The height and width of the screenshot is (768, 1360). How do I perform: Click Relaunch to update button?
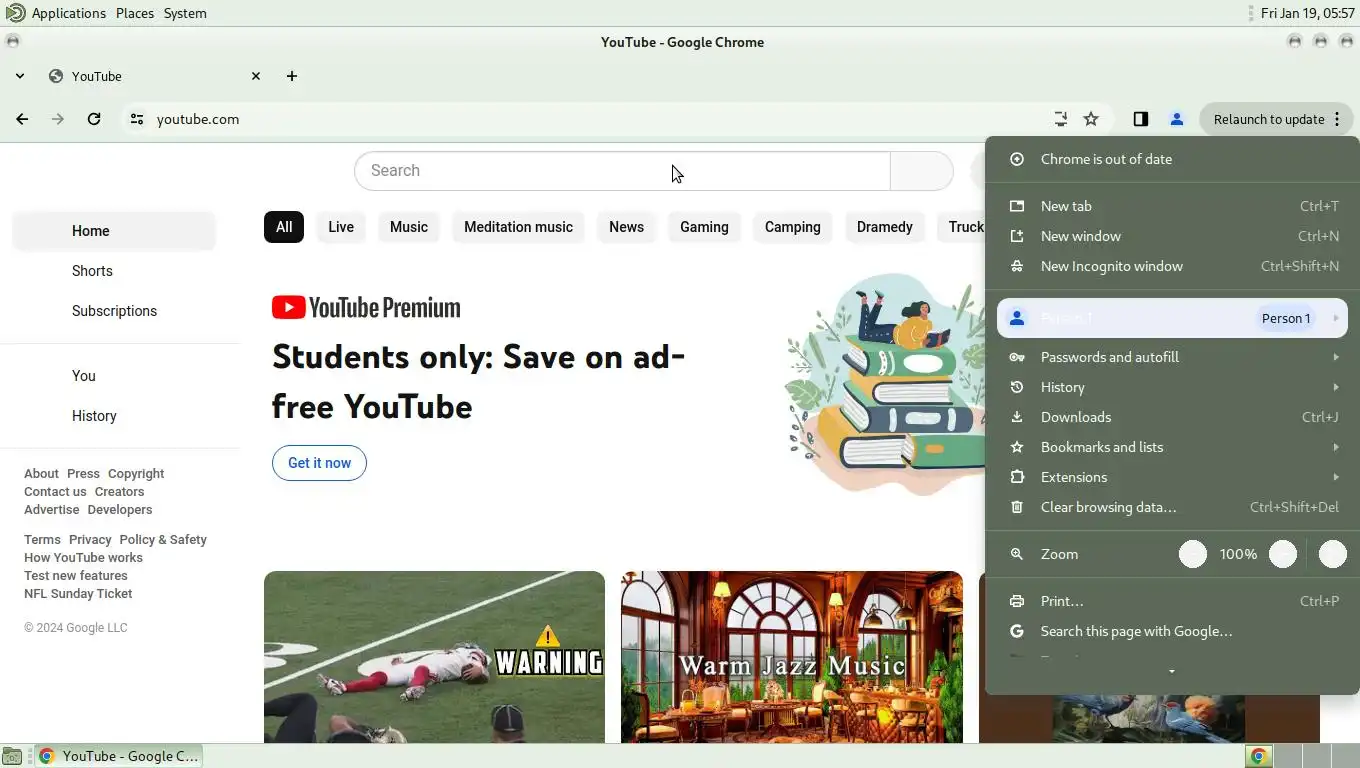tap(1277, 119)
